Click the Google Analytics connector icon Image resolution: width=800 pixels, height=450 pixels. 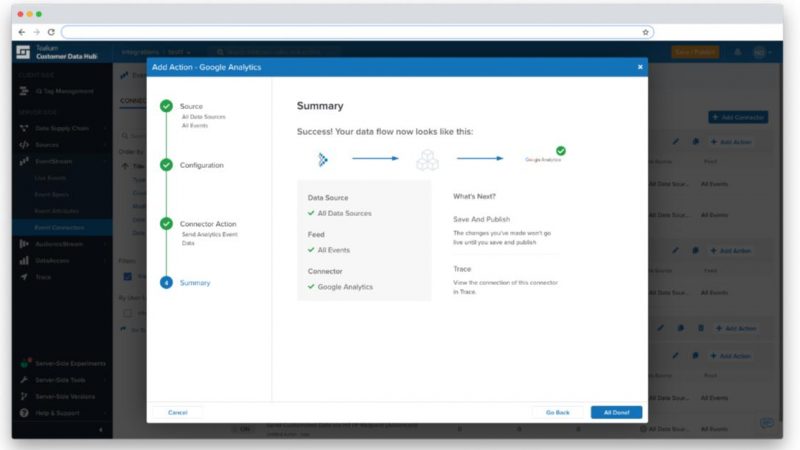tap(545, 157)
